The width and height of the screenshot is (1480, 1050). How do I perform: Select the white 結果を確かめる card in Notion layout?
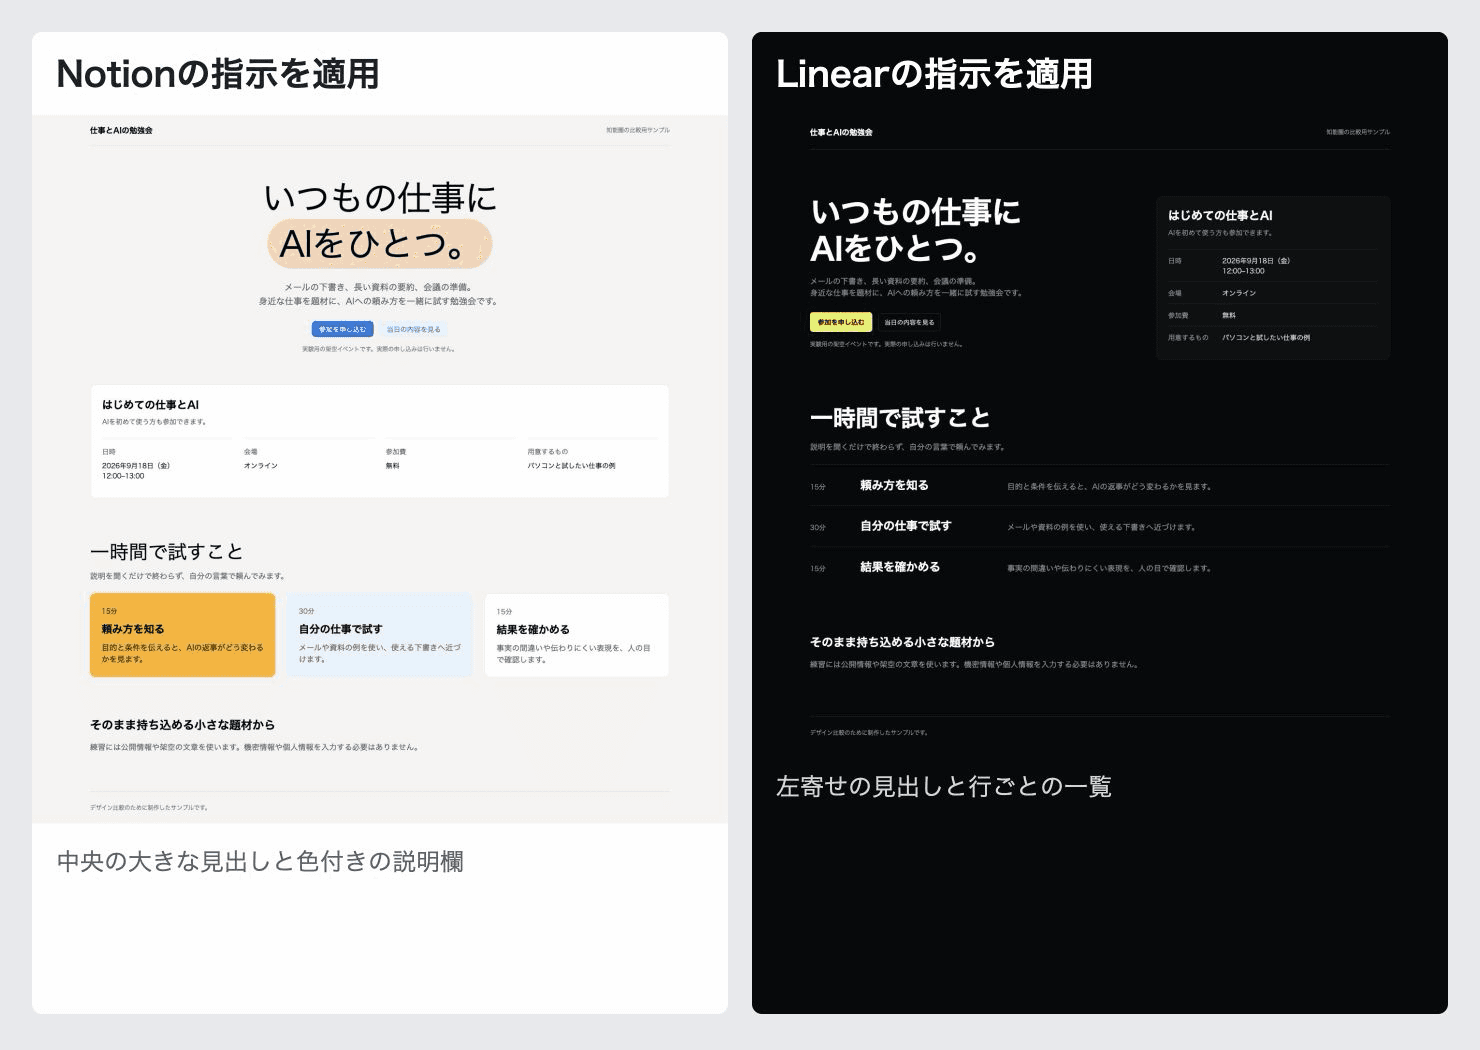577,635
